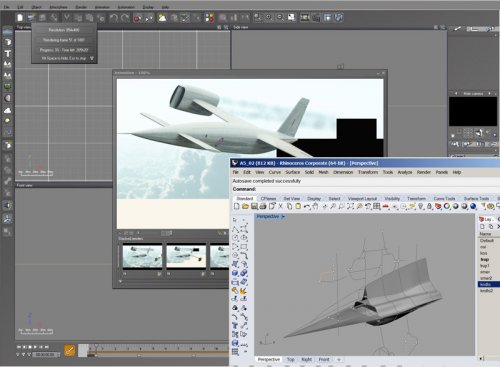Add a viewport tab with plus button
Image resolution: width=500 pixels, height=367 pixels.
339,360
